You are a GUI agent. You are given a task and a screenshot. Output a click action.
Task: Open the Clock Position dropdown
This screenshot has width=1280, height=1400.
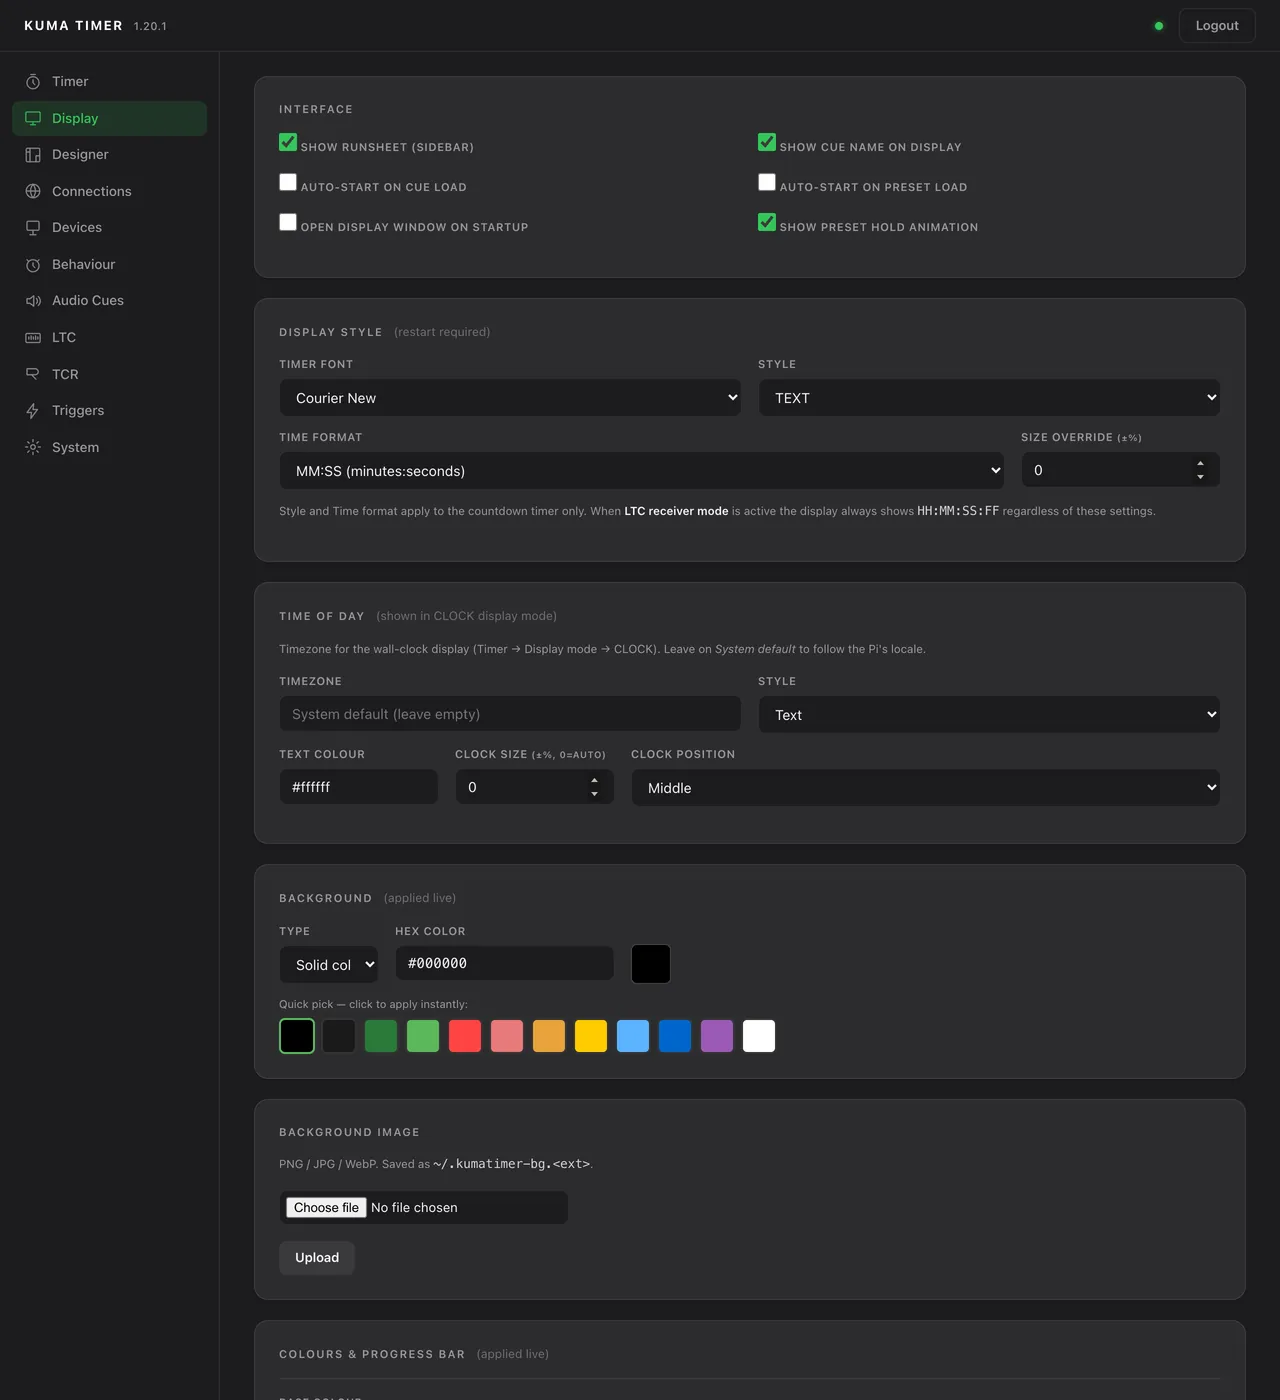925,788
